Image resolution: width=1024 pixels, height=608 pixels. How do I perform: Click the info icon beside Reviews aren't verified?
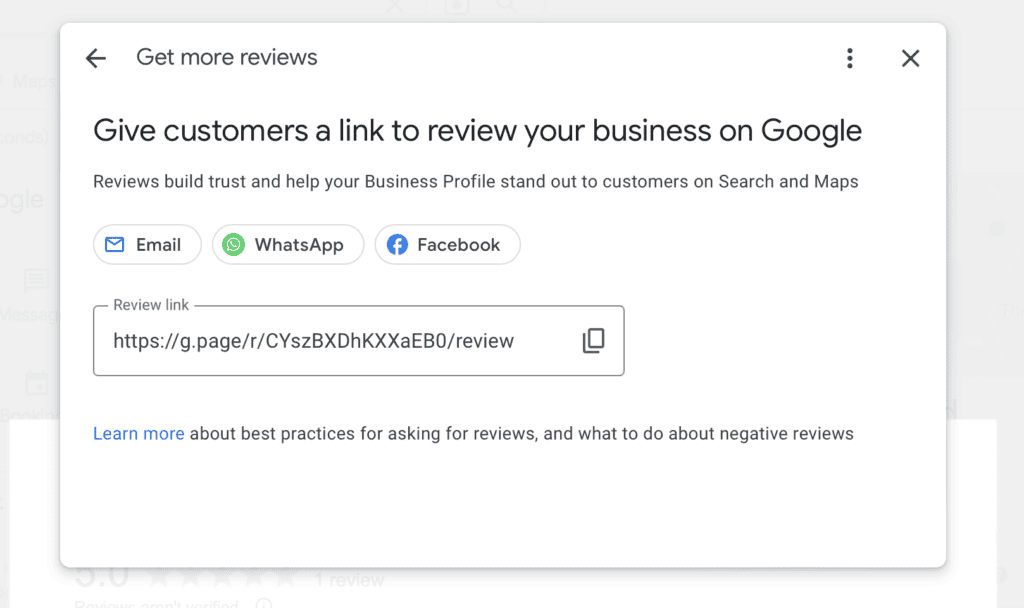264,603
